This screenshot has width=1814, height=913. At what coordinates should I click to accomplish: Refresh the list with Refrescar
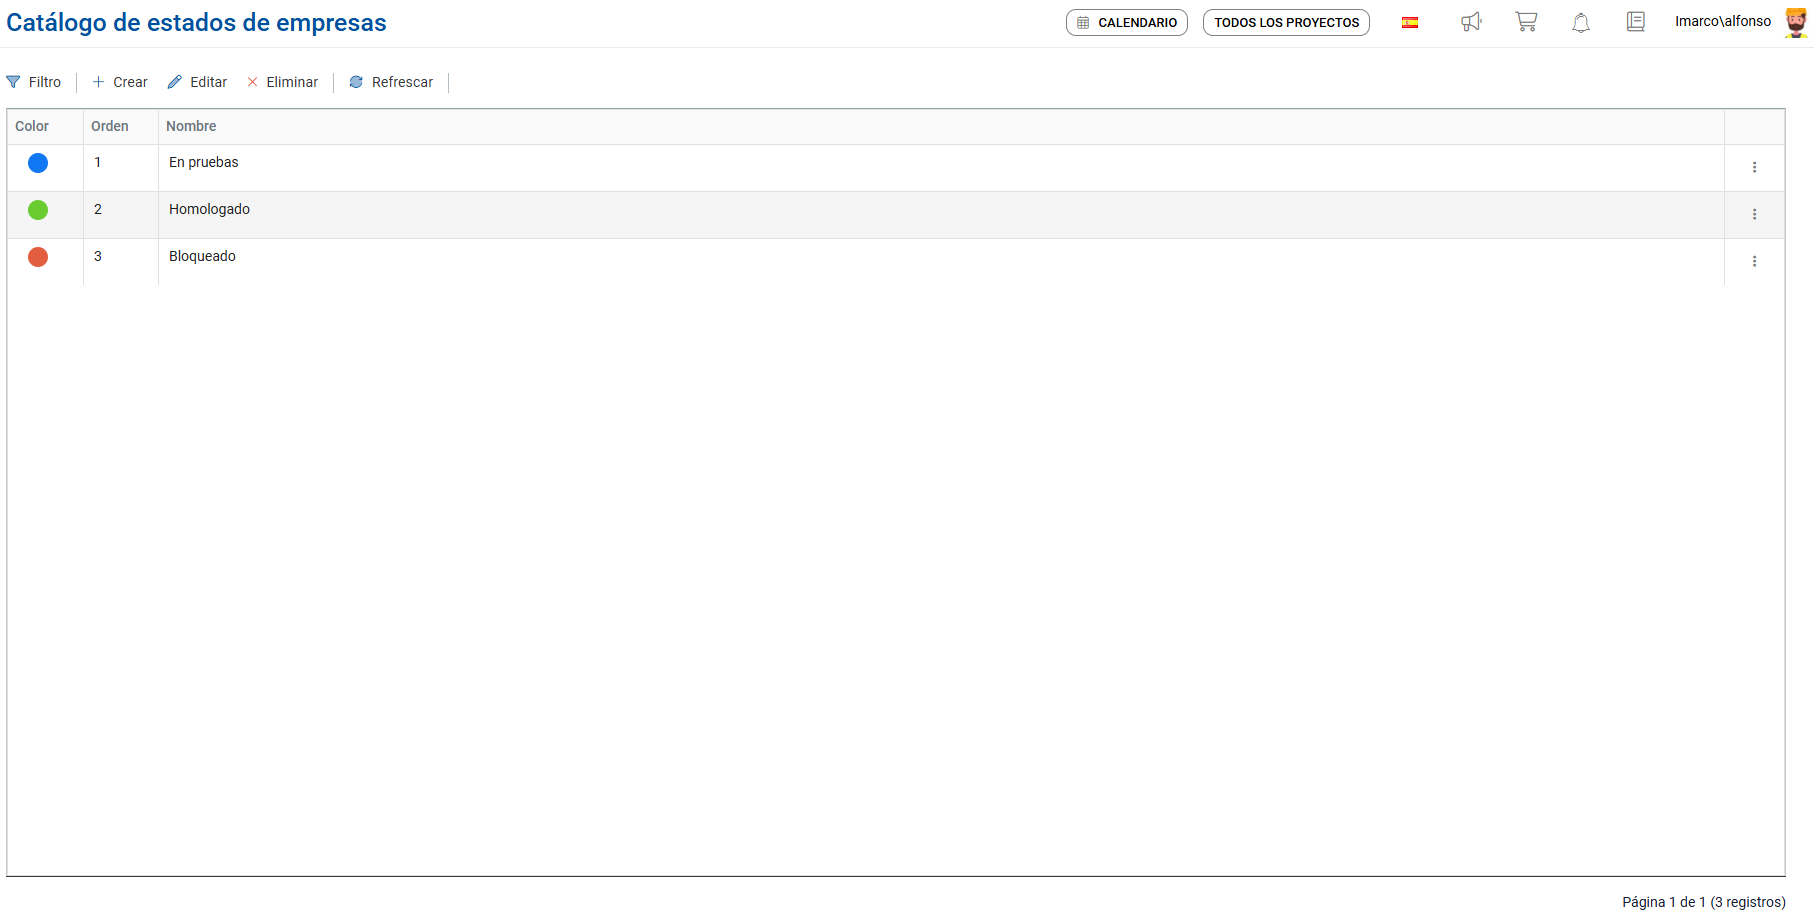click(x=391, y=82)
